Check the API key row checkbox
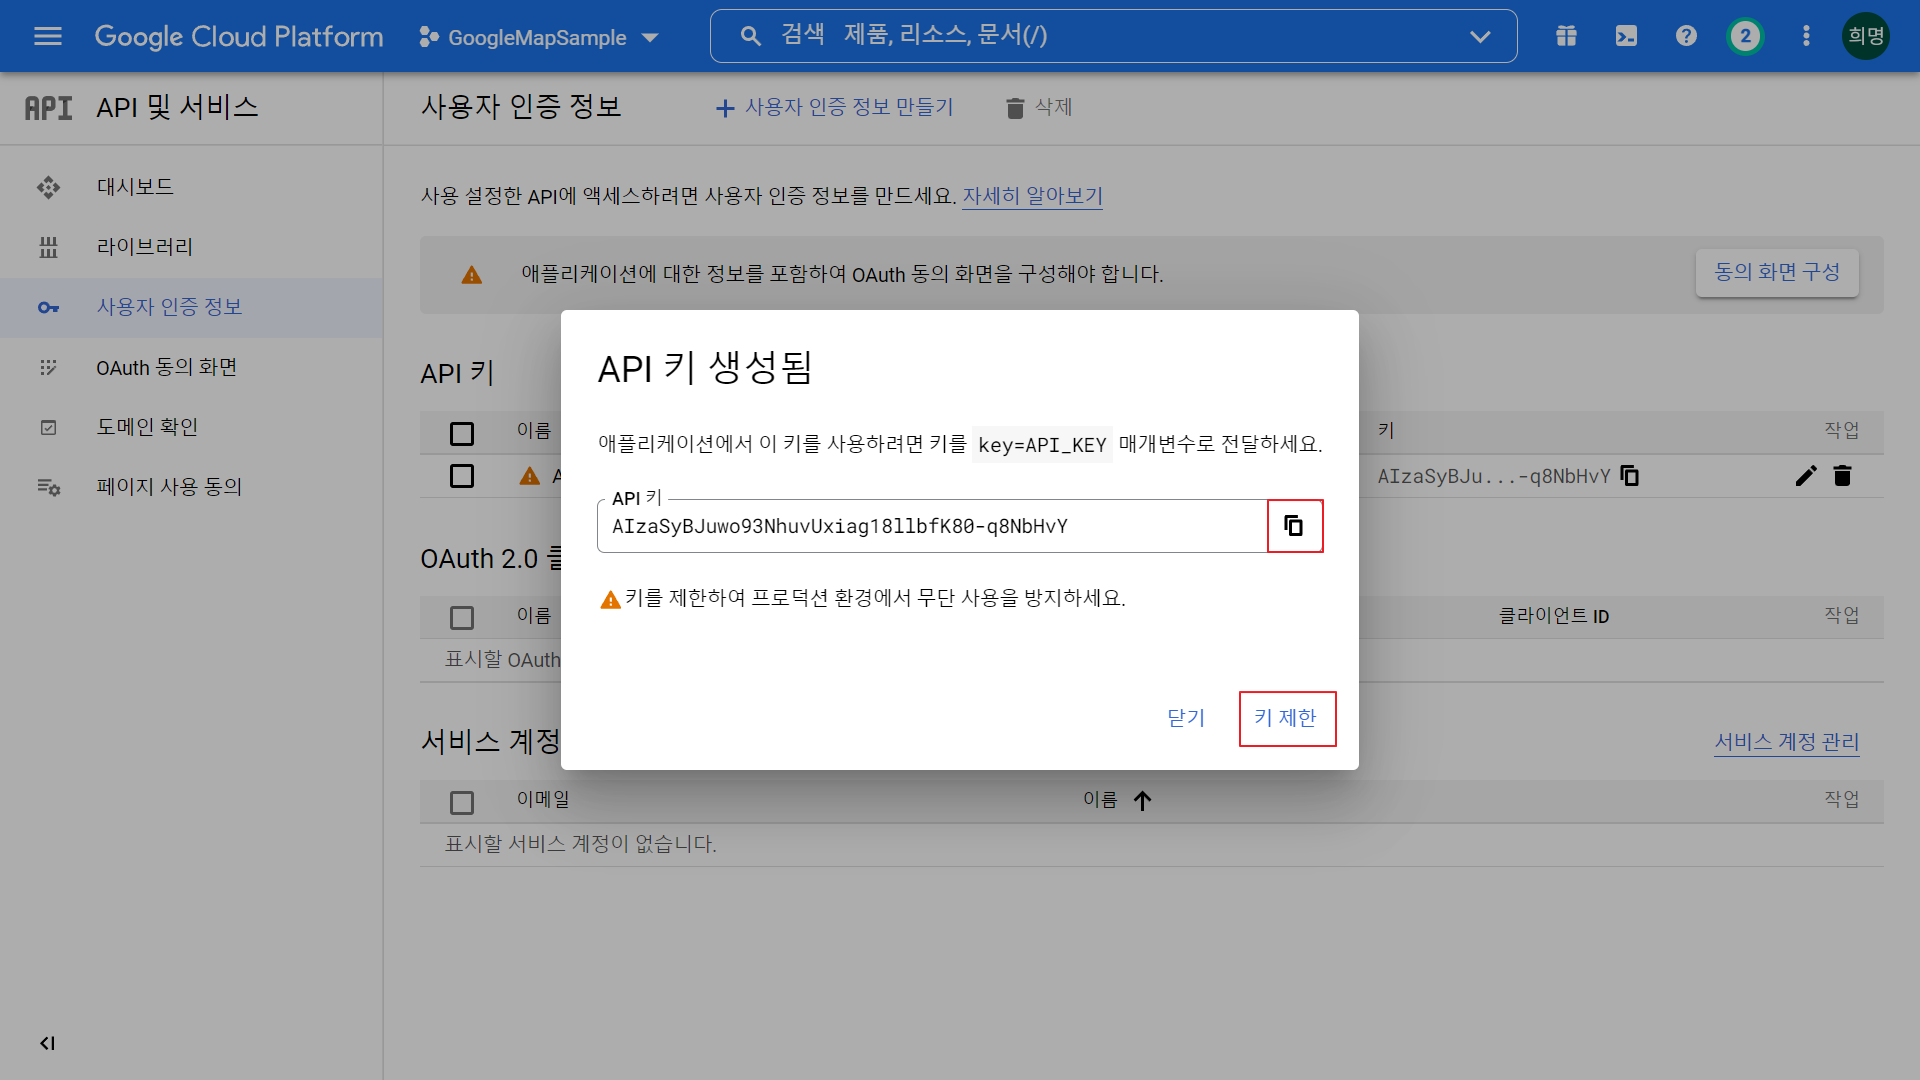 tap(462, 476)
